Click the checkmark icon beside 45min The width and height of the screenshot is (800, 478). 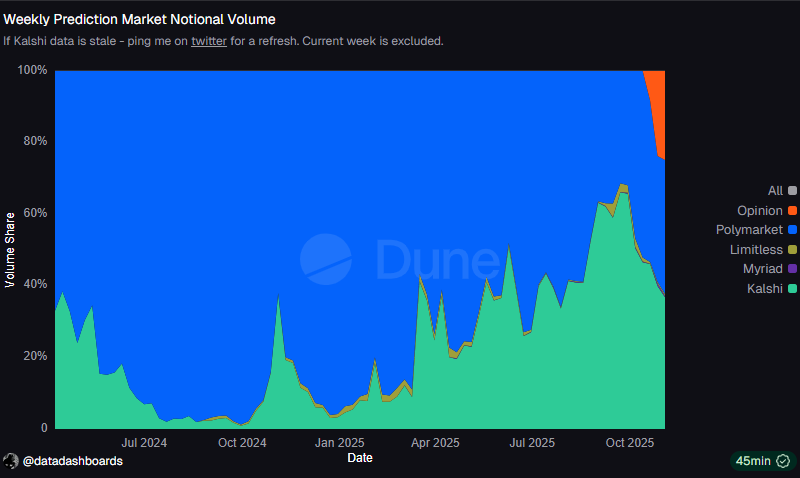pos(782,461)
